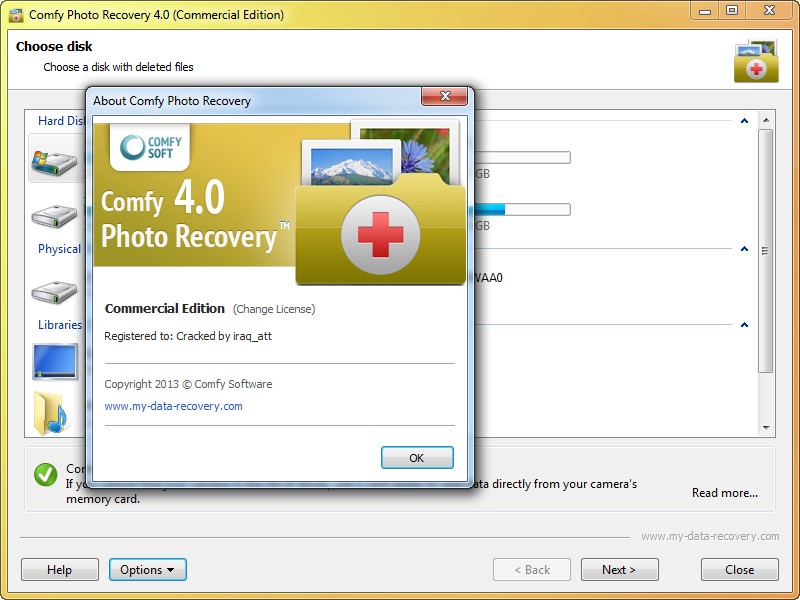This screenshot has width=800, height=600.
Task: Select the Music folder library icon
Action: 51,412
